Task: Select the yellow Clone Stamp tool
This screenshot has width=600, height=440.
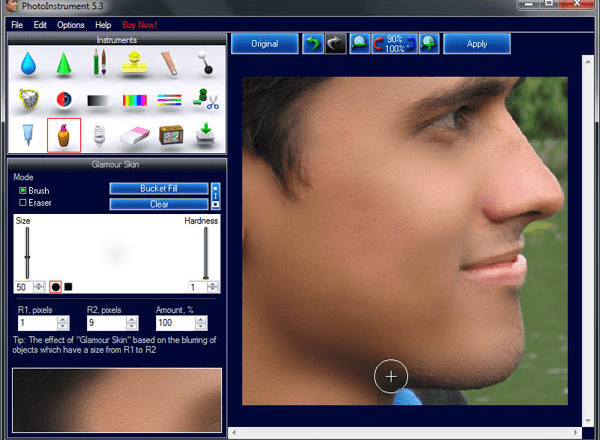Action: click(x=134, y=65)
